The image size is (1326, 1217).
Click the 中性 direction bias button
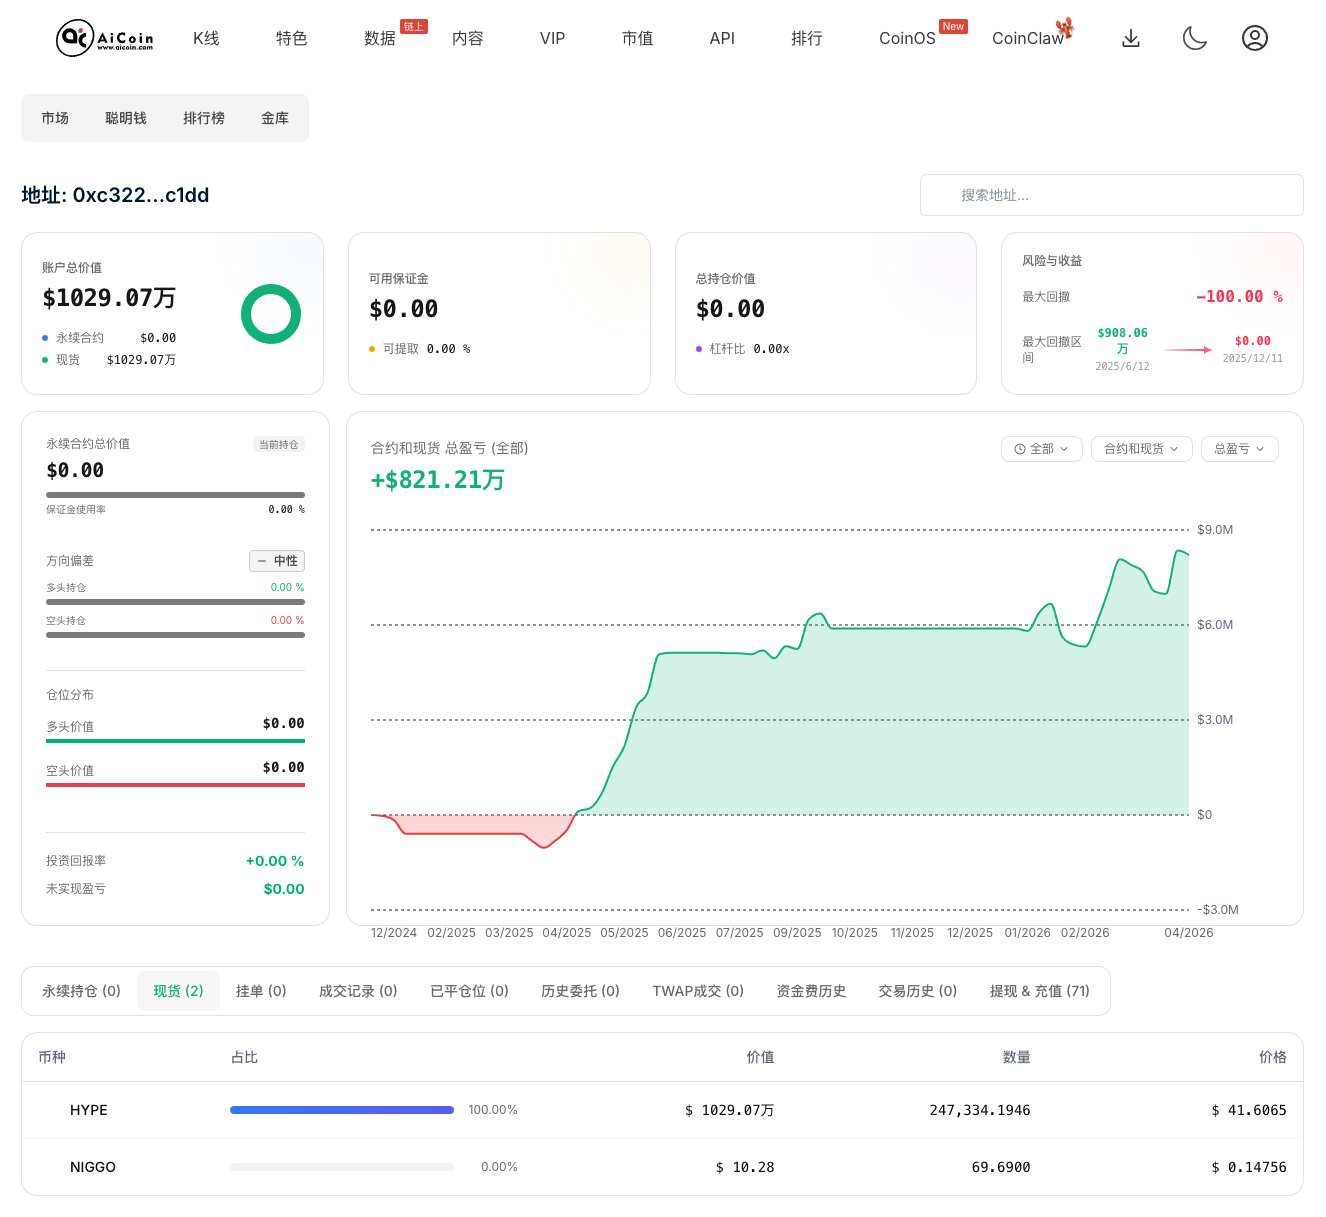(x=277, y=561)
